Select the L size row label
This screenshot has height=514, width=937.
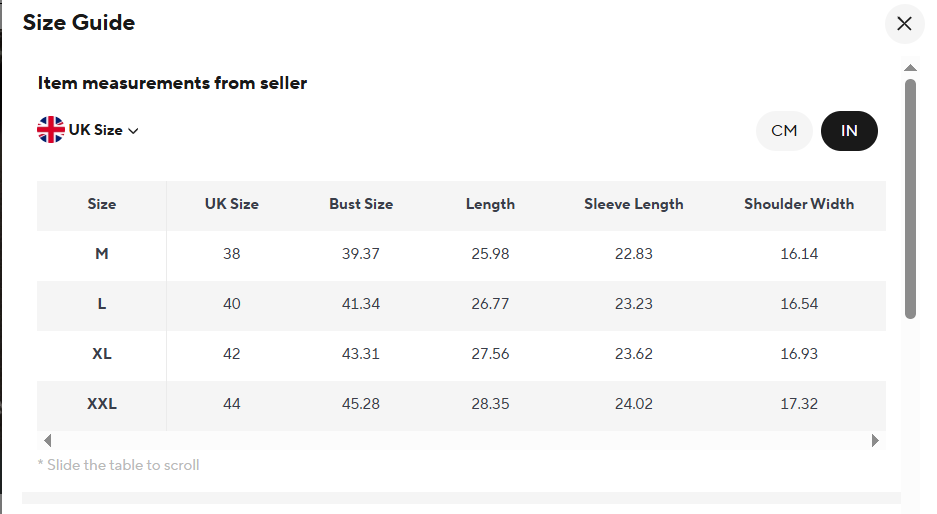coord(102,304)
